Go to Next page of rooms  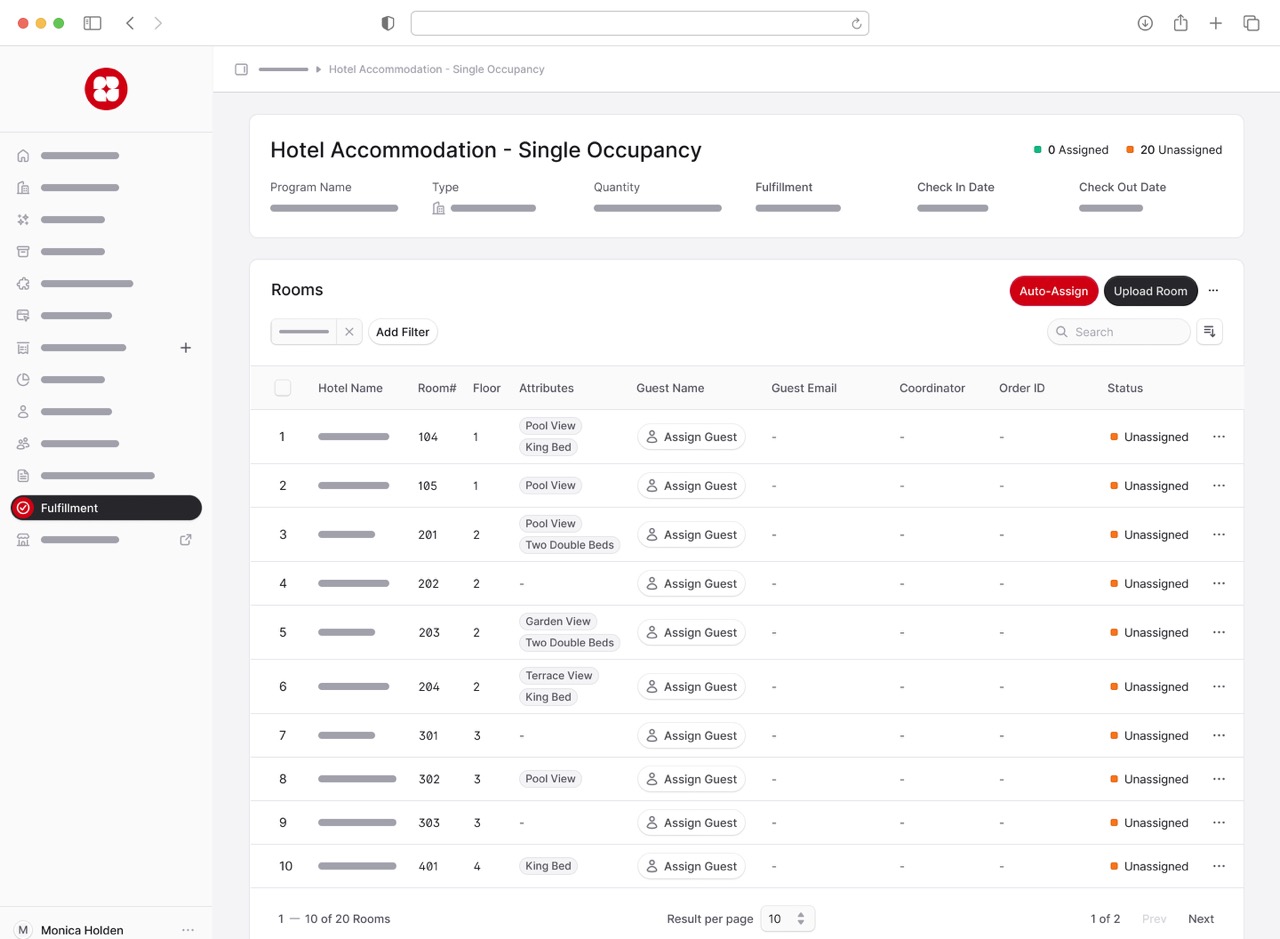pos(1200,919)
